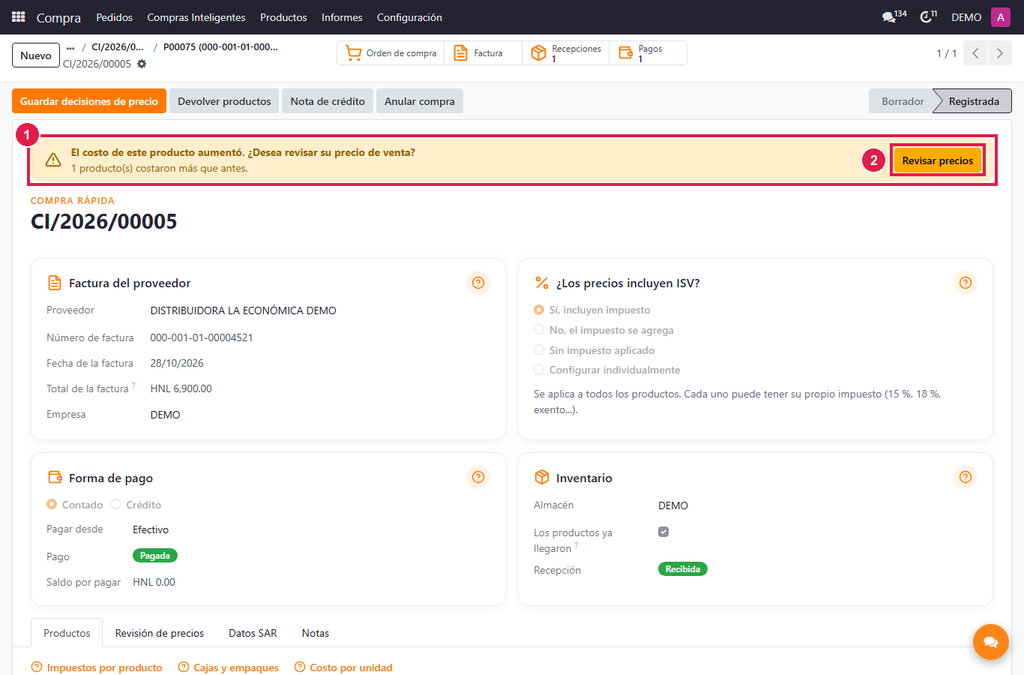The width and height of the screenshot is (1024, 675).
Task: Open the Recepciones smart button
Action: [566, 53]
